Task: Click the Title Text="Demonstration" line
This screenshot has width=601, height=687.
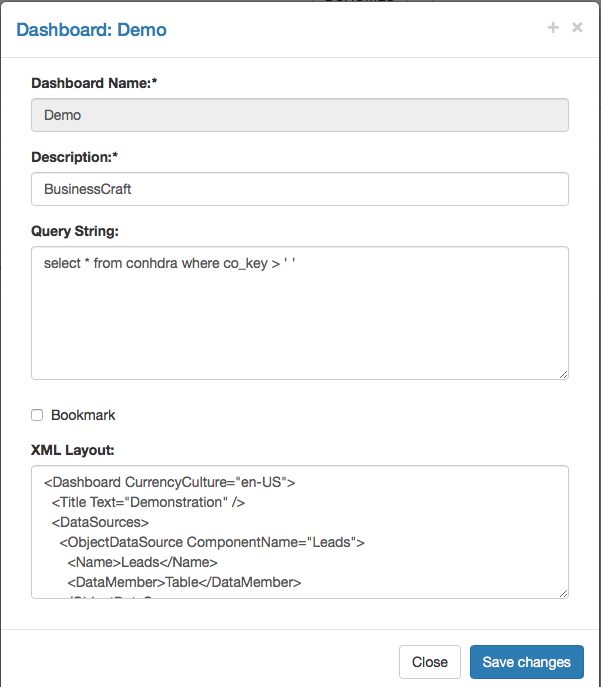Action: coord(148,502)
